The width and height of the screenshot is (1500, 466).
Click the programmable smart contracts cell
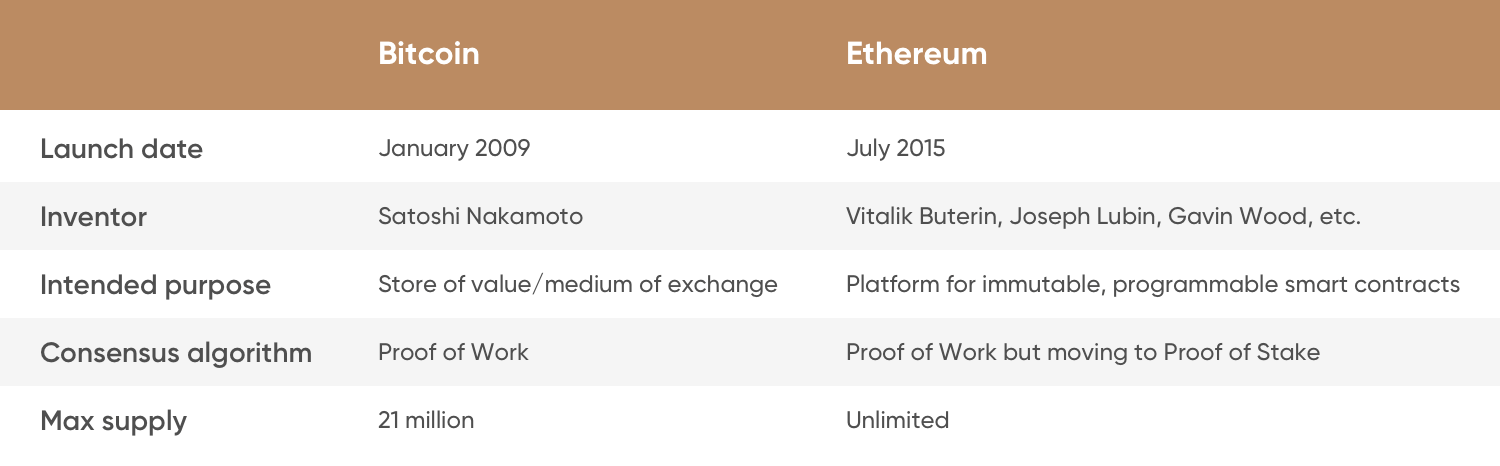[1153, 285]
